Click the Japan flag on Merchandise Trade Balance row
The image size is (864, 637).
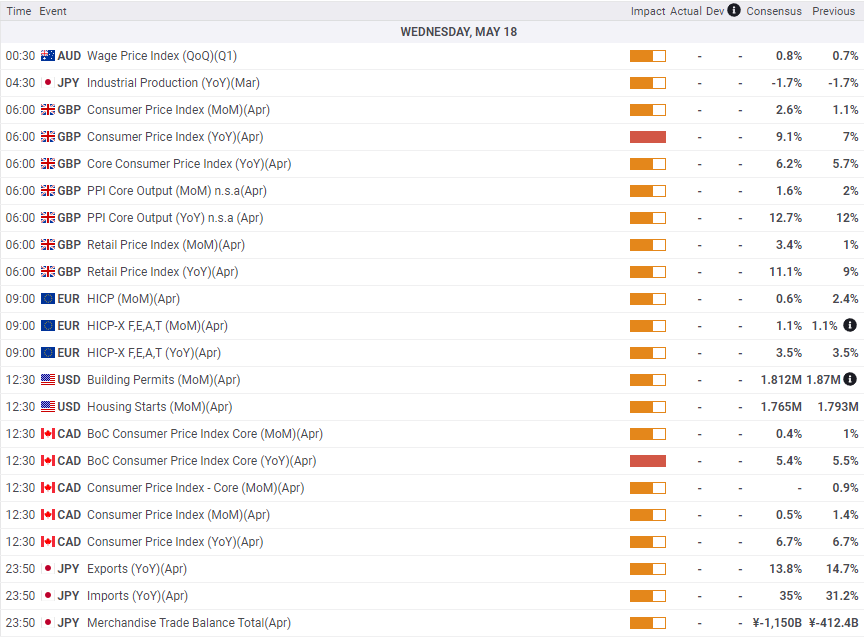[48, 623]
